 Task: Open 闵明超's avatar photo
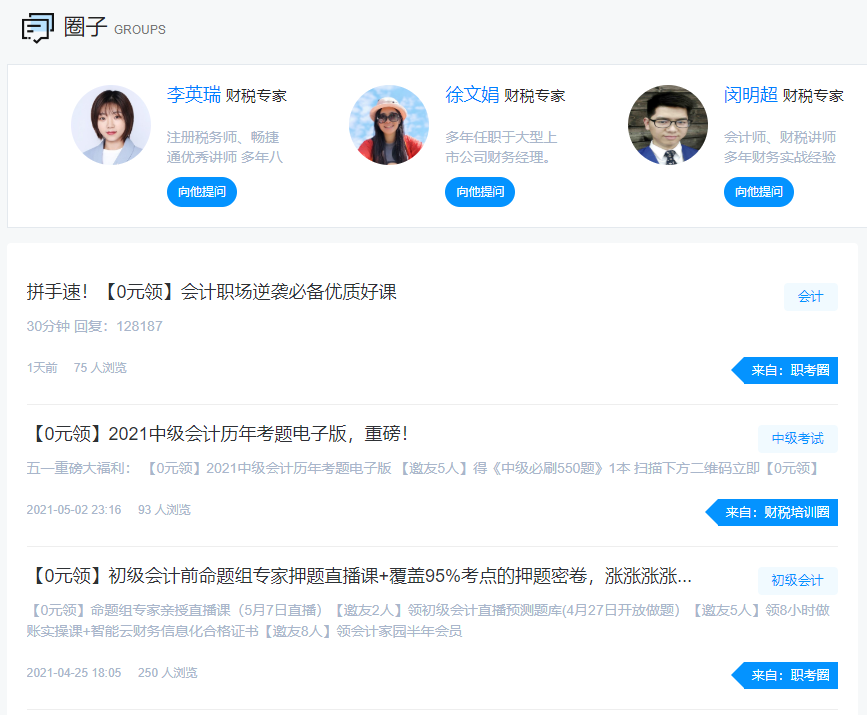tap(667, 125)
